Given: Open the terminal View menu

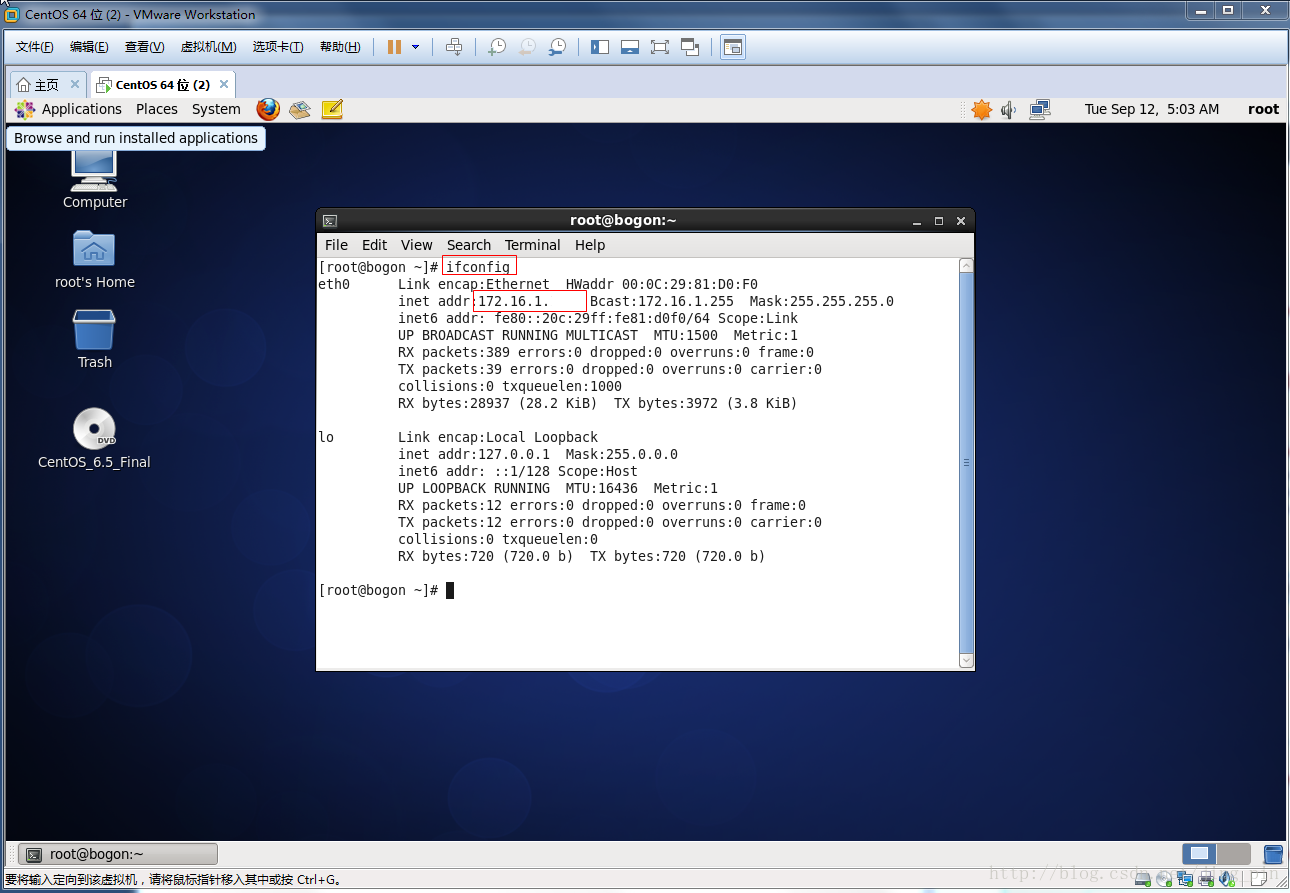Looking at the screenshot, I should (x=417, y=245).
